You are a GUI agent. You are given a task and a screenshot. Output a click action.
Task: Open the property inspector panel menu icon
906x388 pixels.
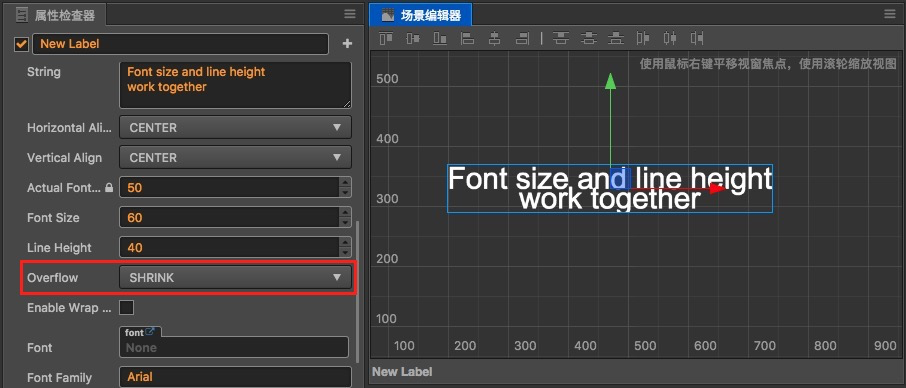coord(350,14)
